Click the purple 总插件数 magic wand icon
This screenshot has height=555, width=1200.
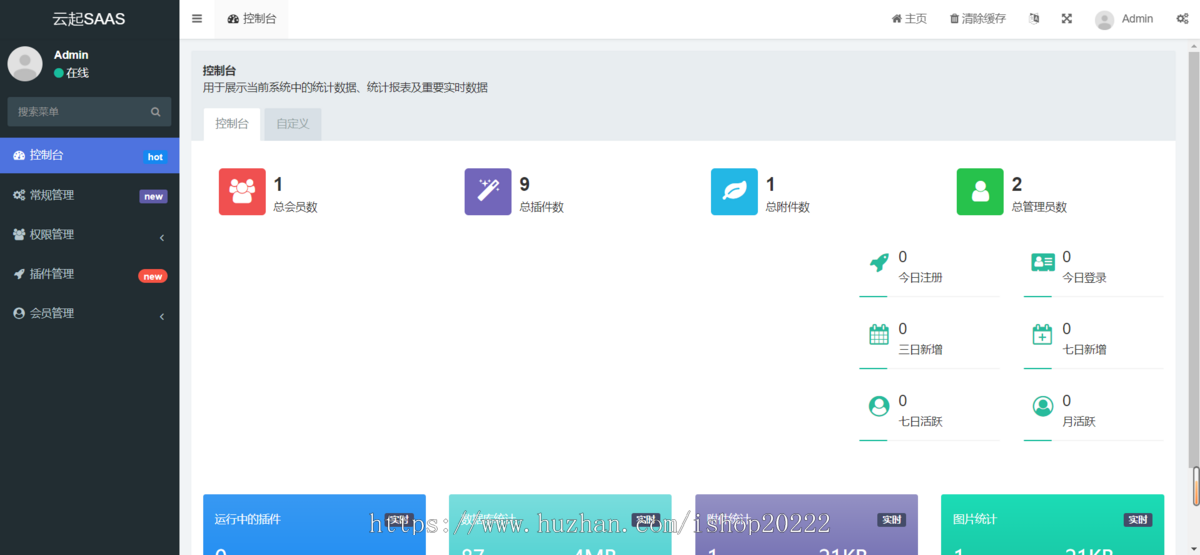pyautogui.click(x=488, y=192)
